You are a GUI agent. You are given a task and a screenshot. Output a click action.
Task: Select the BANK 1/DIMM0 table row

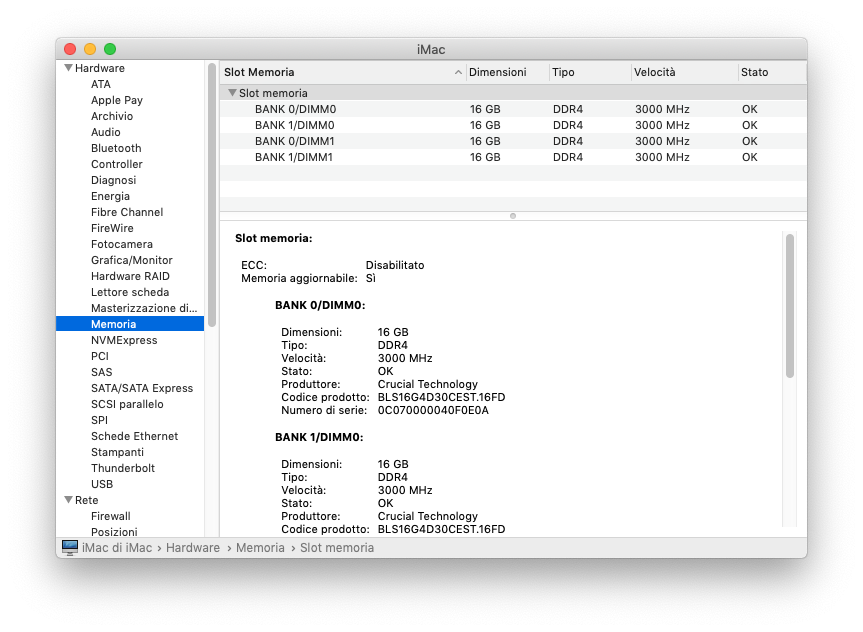(513, 125)
